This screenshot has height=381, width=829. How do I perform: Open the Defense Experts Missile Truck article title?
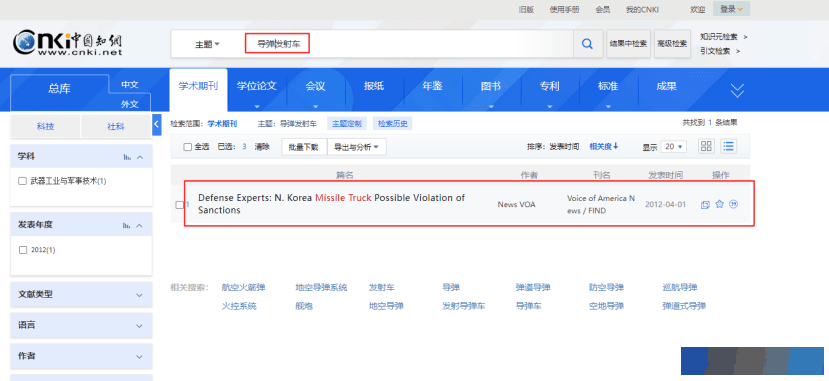click(x=331, y=204)
